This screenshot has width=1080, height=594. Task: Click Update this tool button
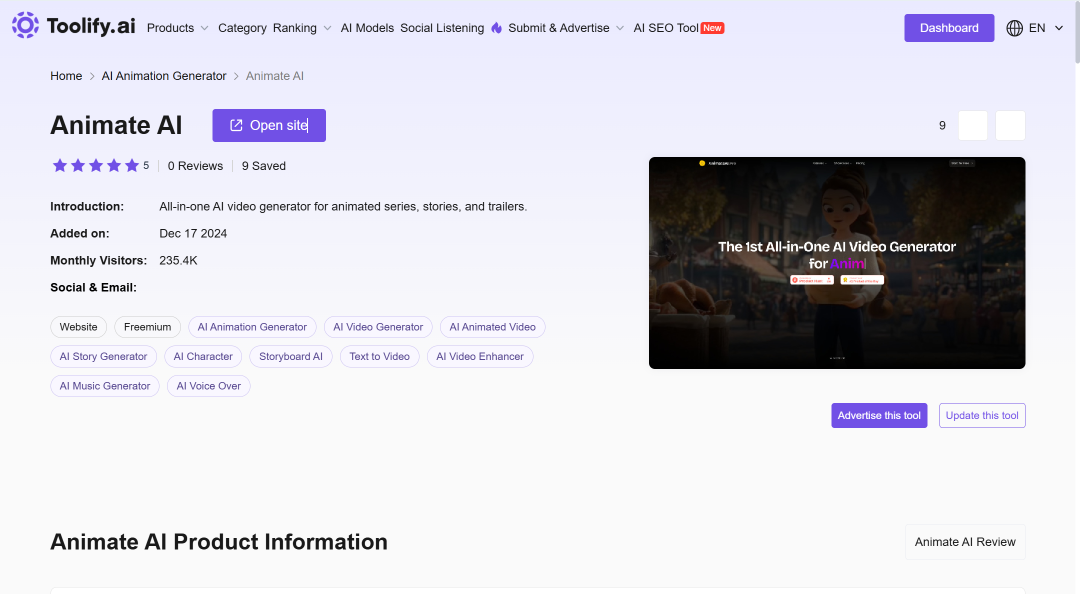pos(982,416)
